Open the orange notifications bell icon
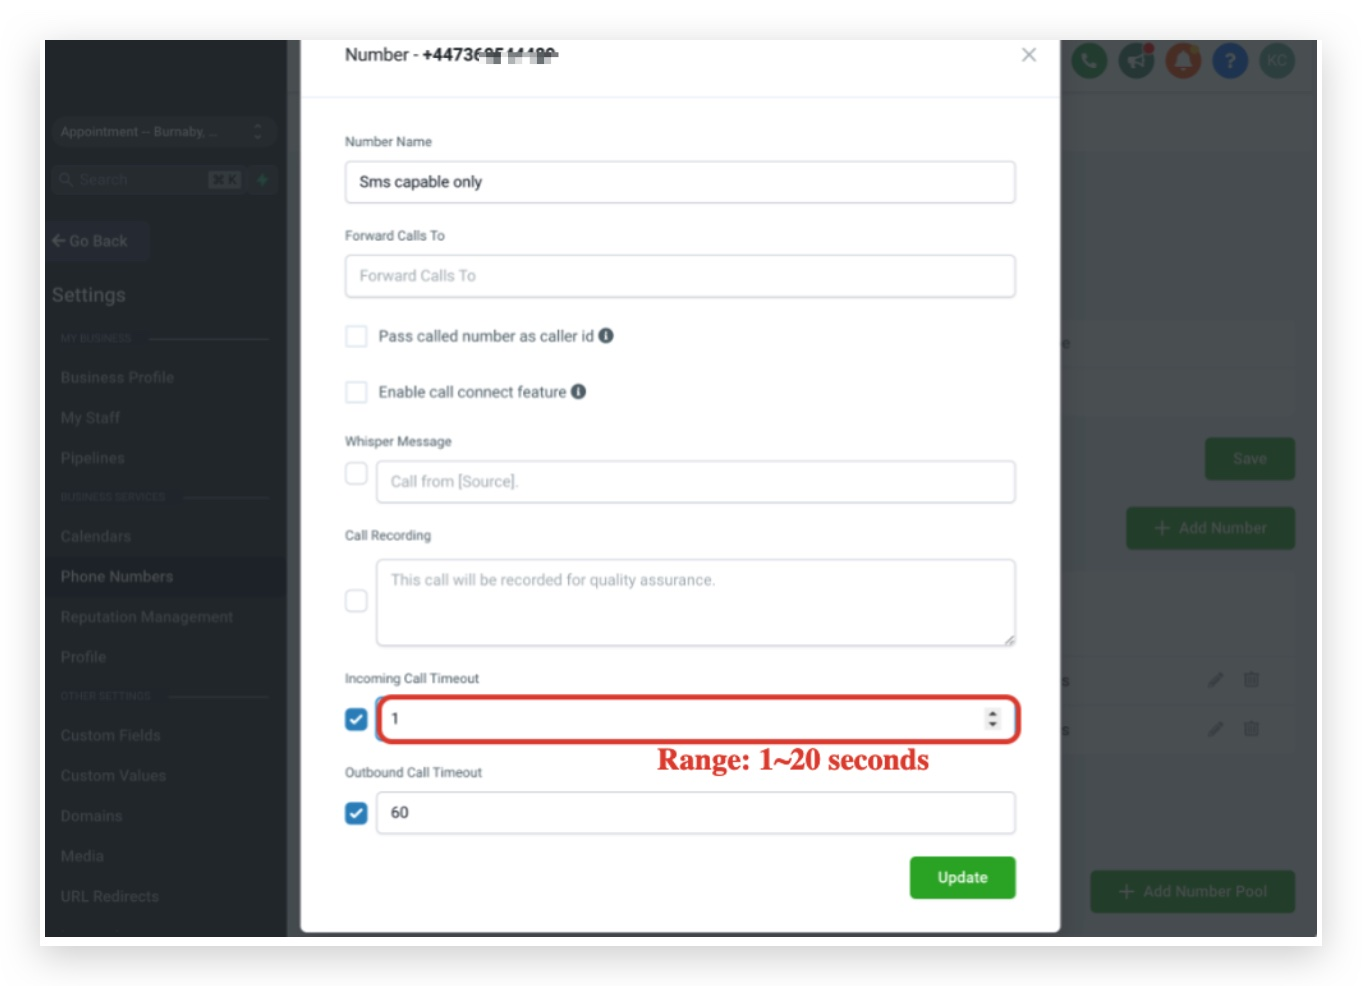 click(1183, 61)
